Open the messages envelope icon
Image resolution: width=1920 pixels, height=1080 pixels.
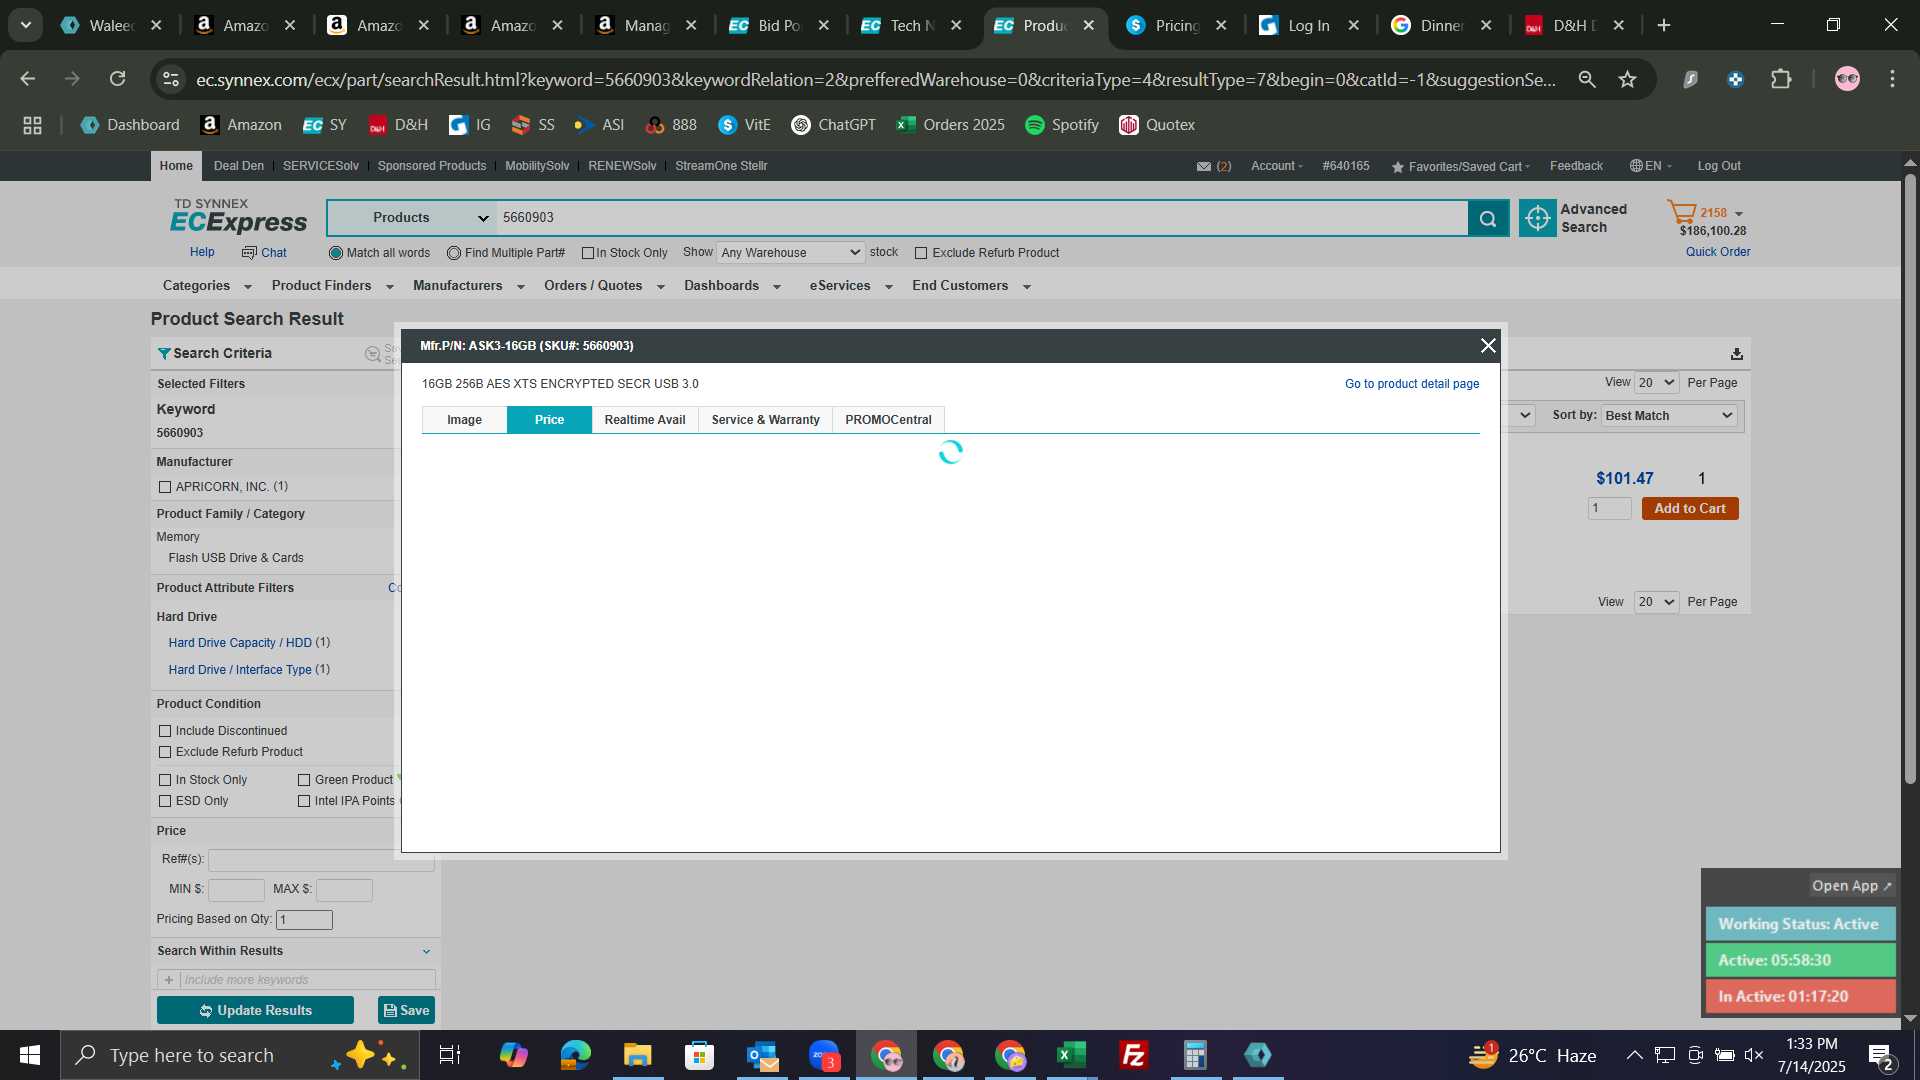pos(1204,166)
